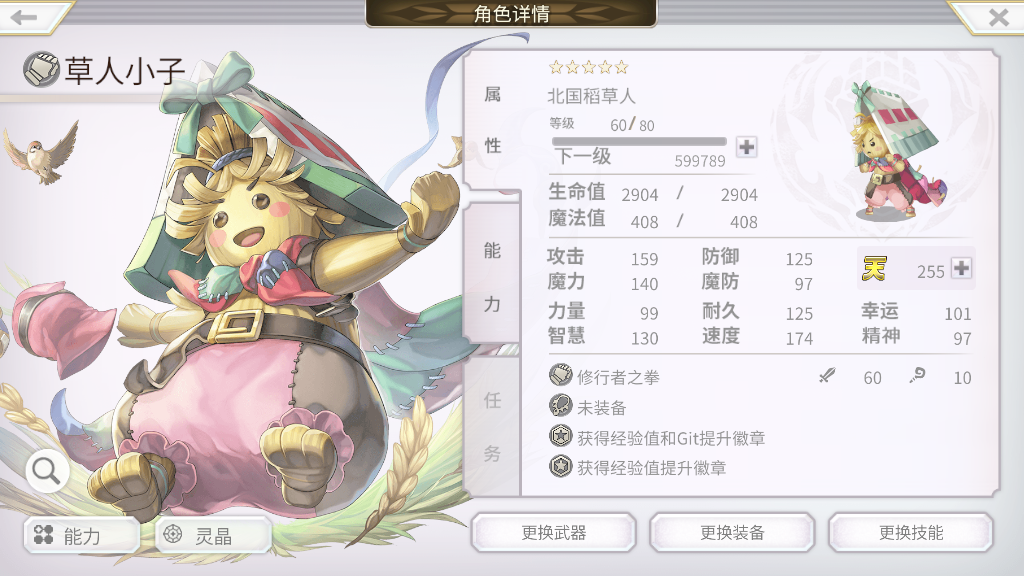Open the 能力 button at bottom left
This screenshot has width=1024, height=576.
click(x=82, y=536)
